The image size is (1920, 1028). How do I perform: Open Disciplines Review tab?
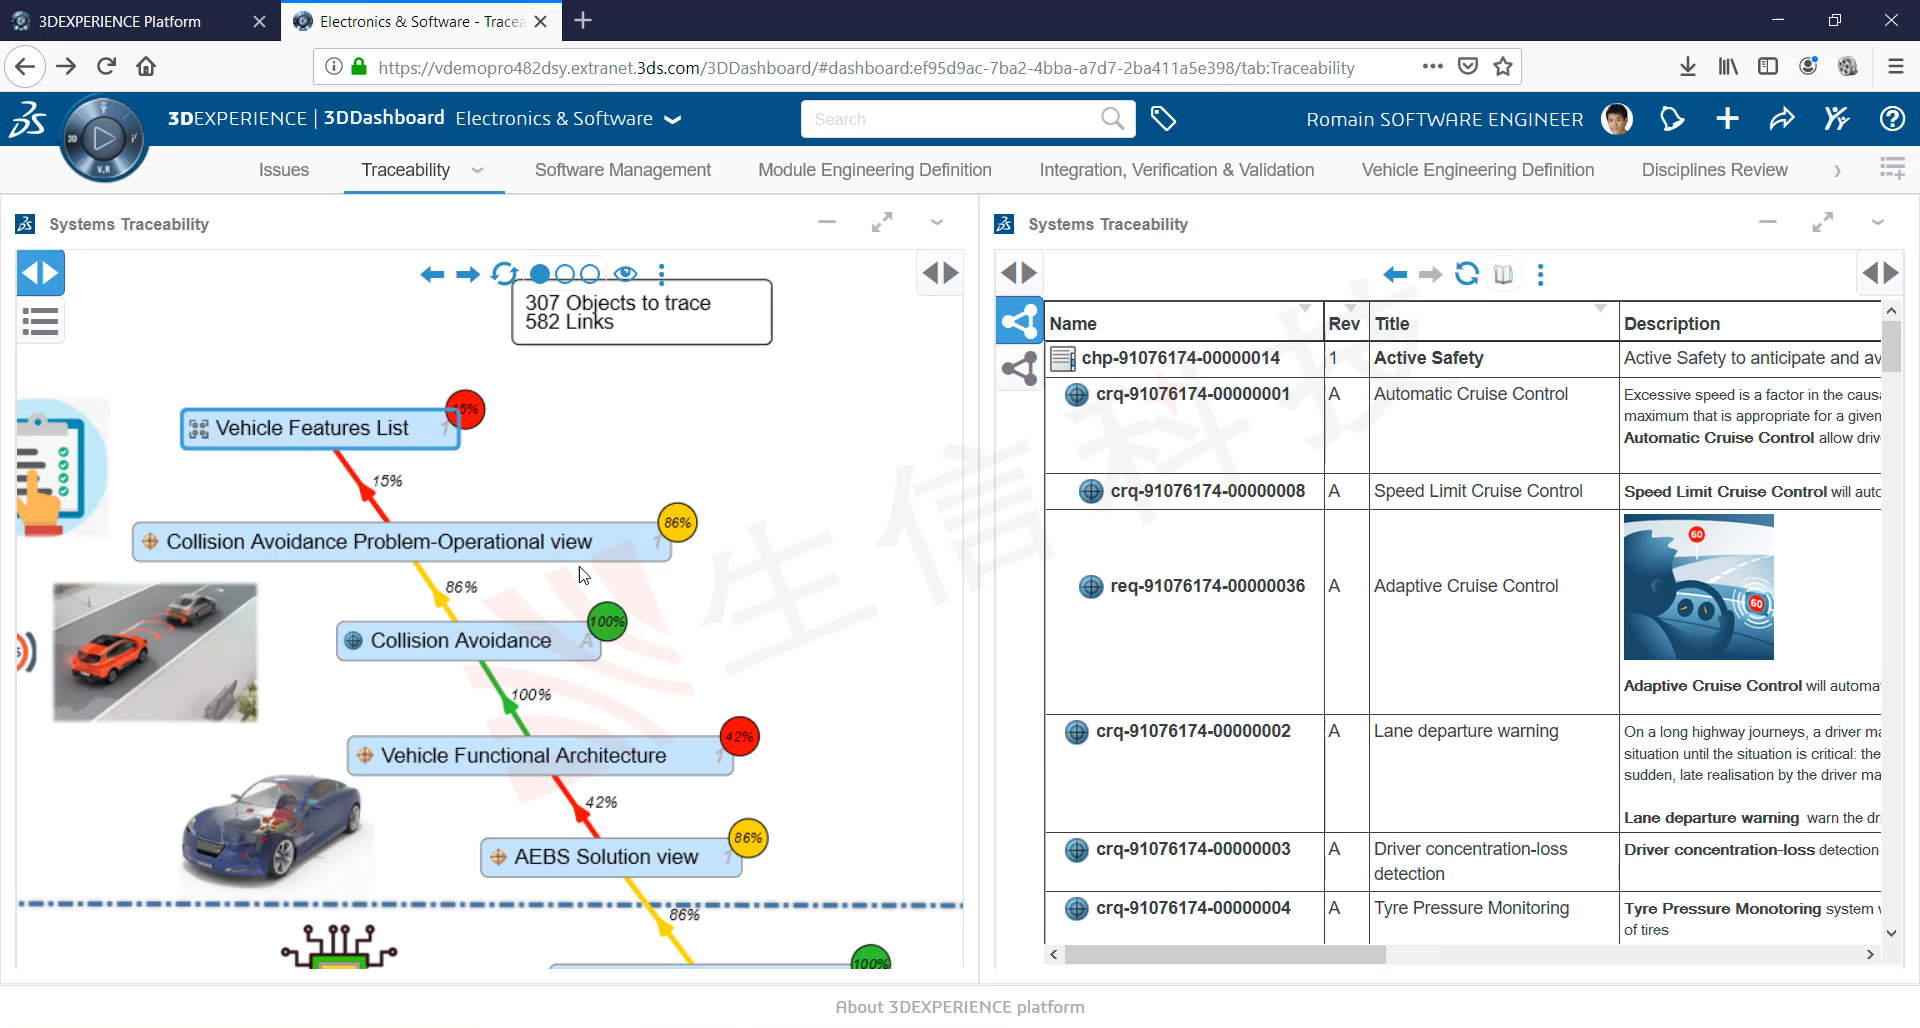point(1715,170)
